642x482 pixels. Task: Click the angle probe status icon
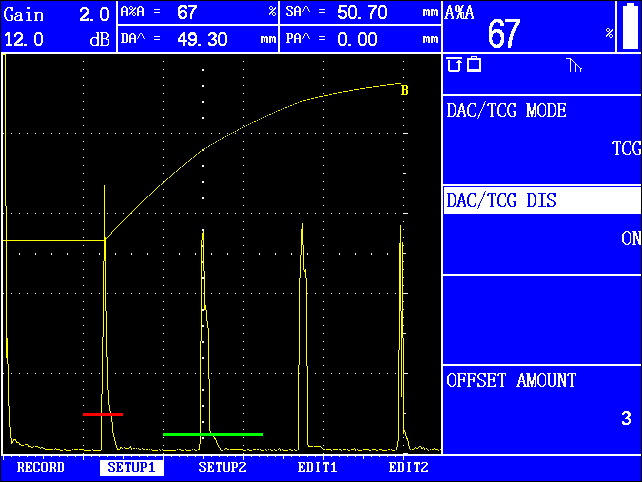tap(573, 66)
